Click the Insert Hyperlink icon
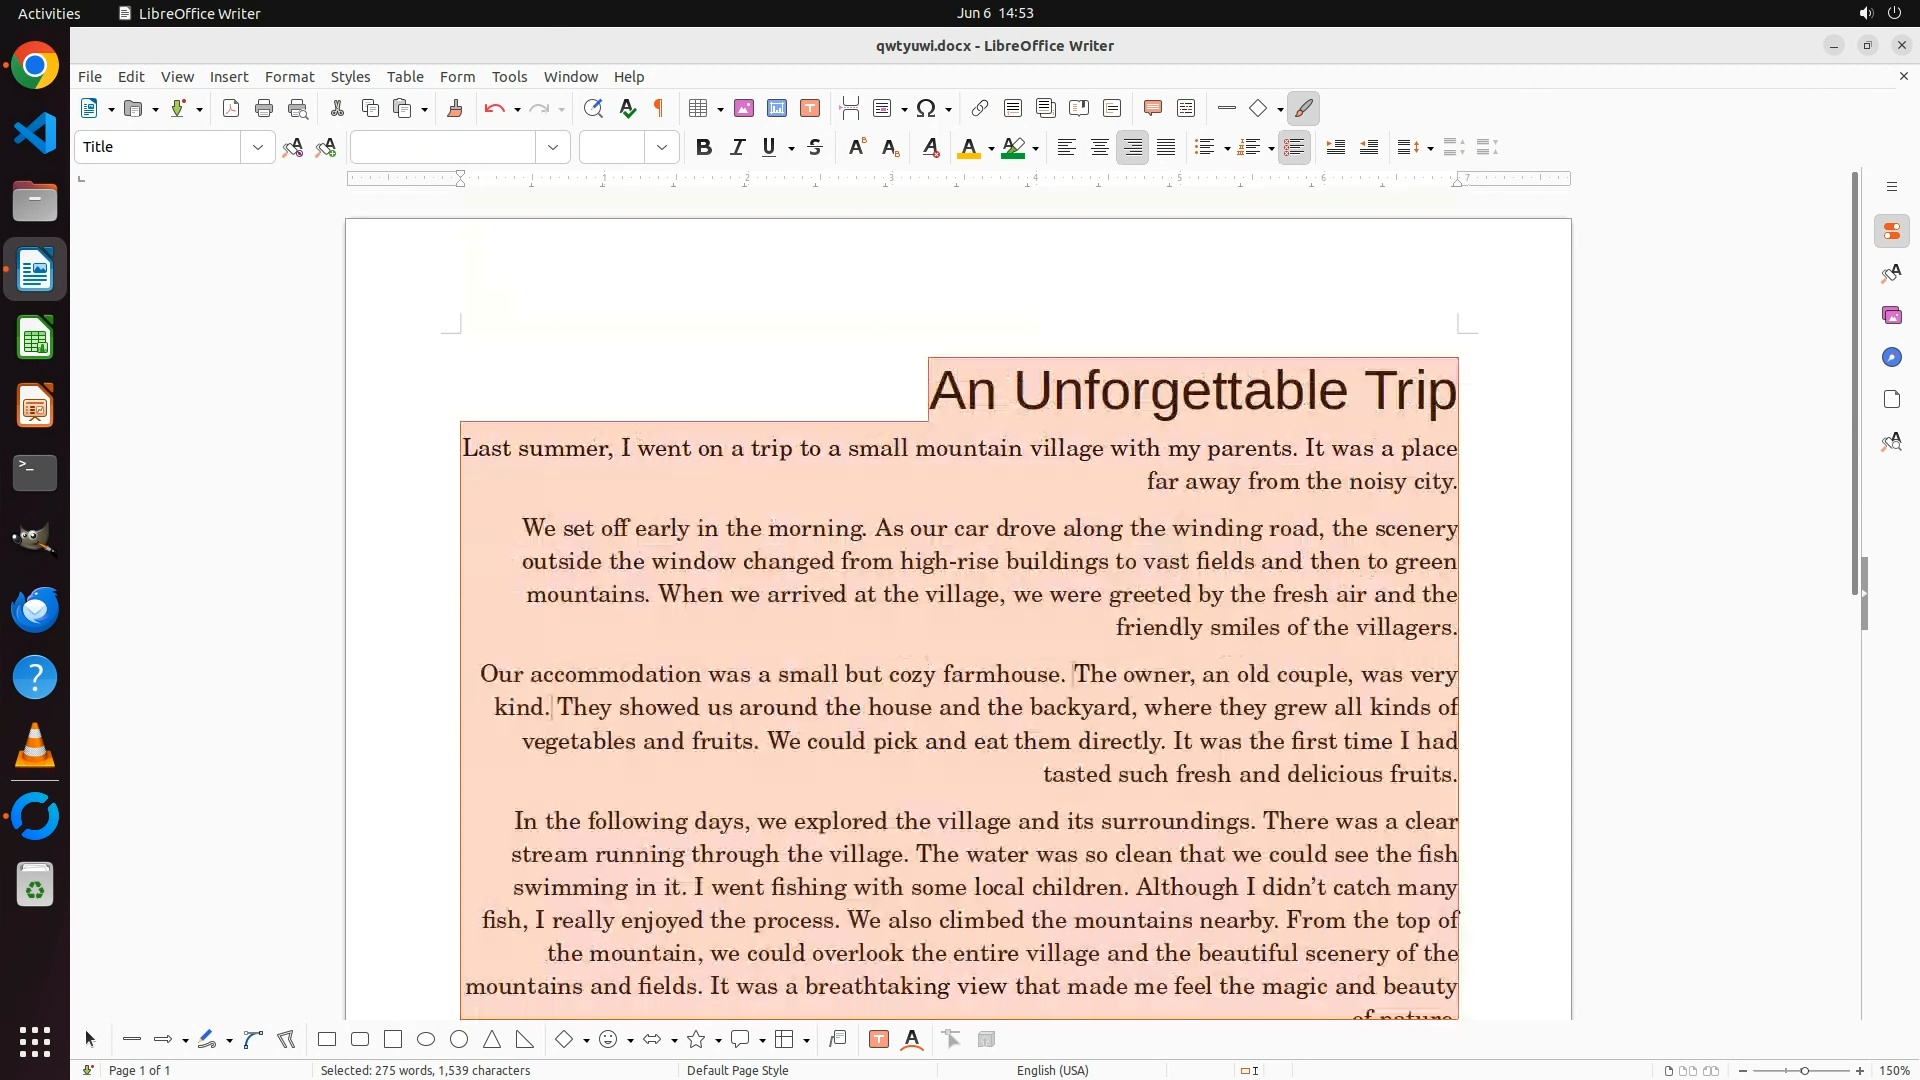The height and width of the screenshot is (1080, 1920). (980, 109)
